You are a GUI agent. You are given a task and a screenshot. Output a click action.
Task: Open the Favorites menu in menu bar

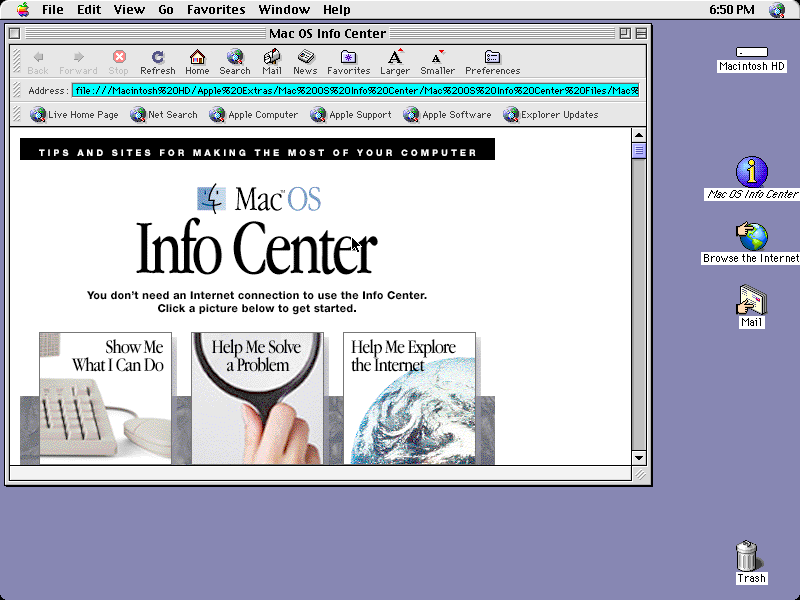216,10
